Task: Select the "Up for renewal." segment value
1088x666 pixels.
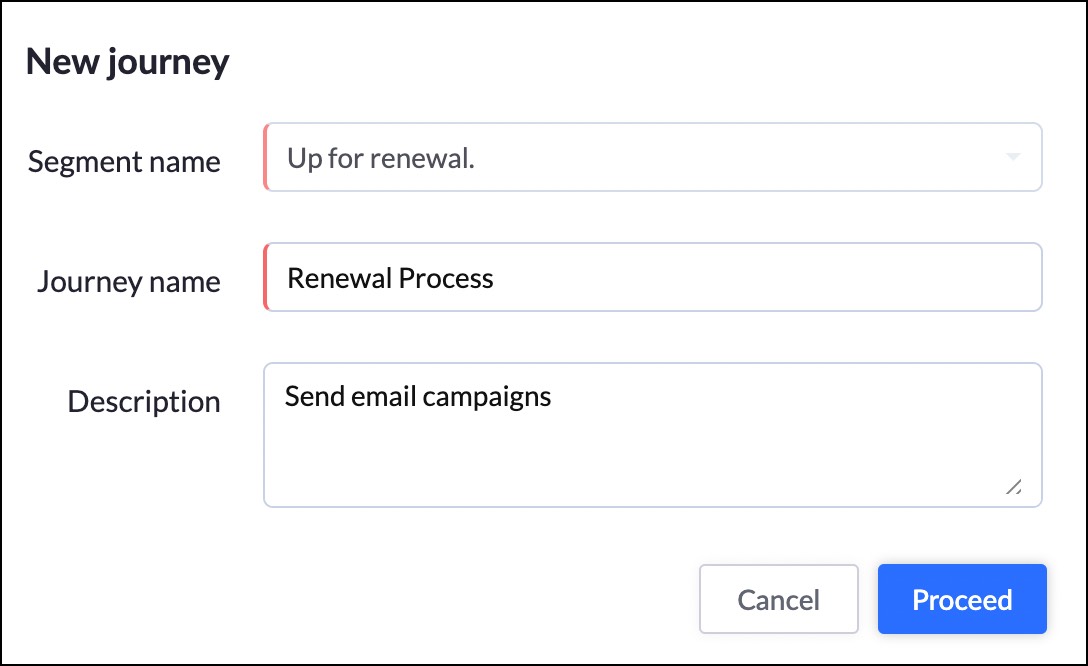Action: [381, 158]
